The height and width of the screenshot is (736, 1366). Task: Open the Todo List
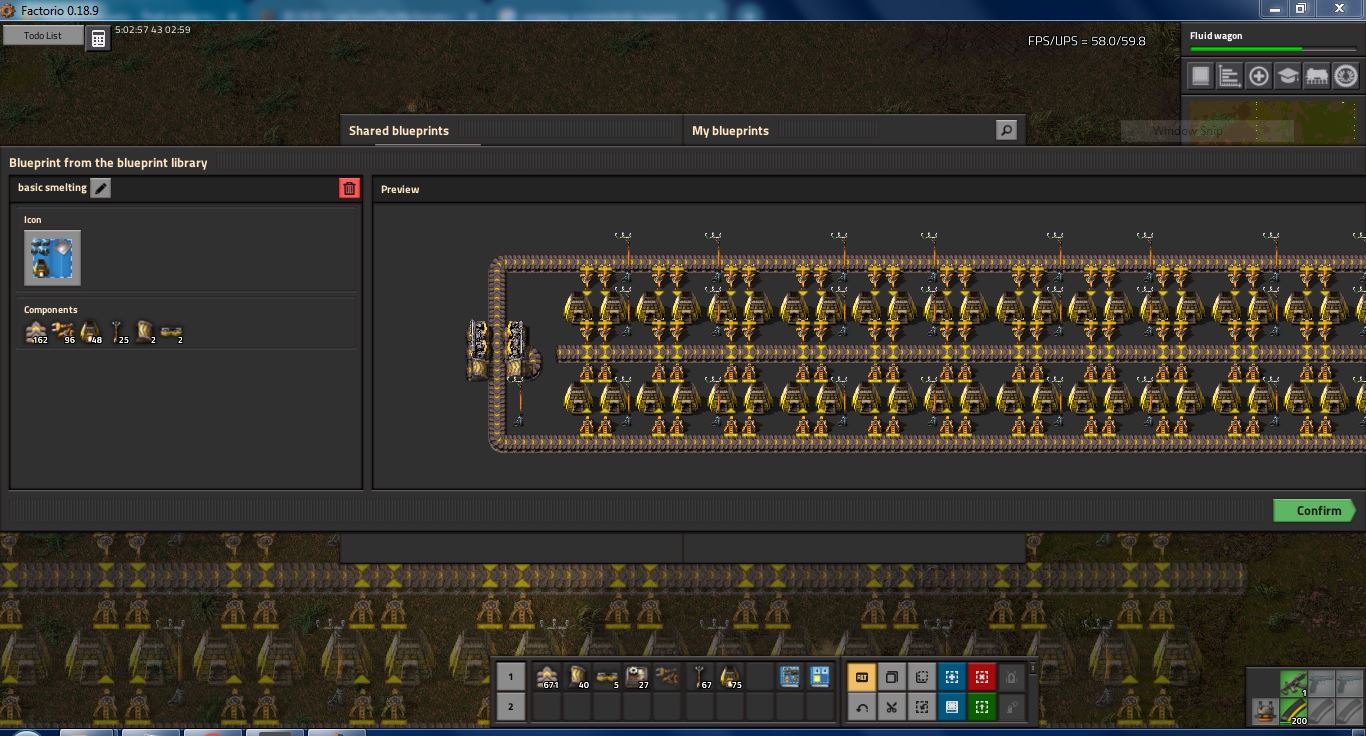click(43, 35)
